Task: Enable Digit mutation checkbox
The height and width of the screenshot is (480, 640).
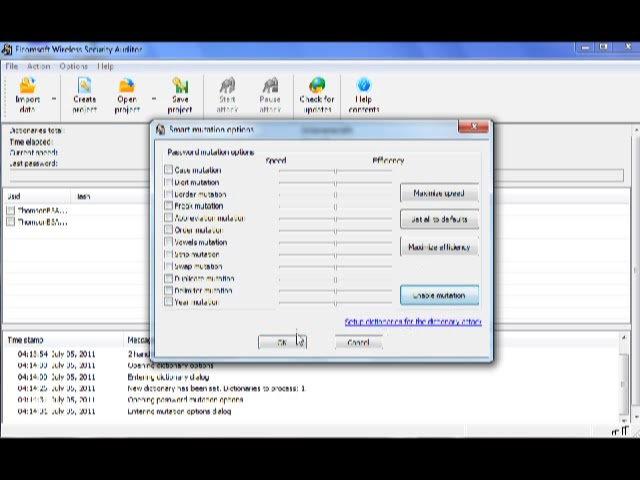Action: (x=169, y=182)
